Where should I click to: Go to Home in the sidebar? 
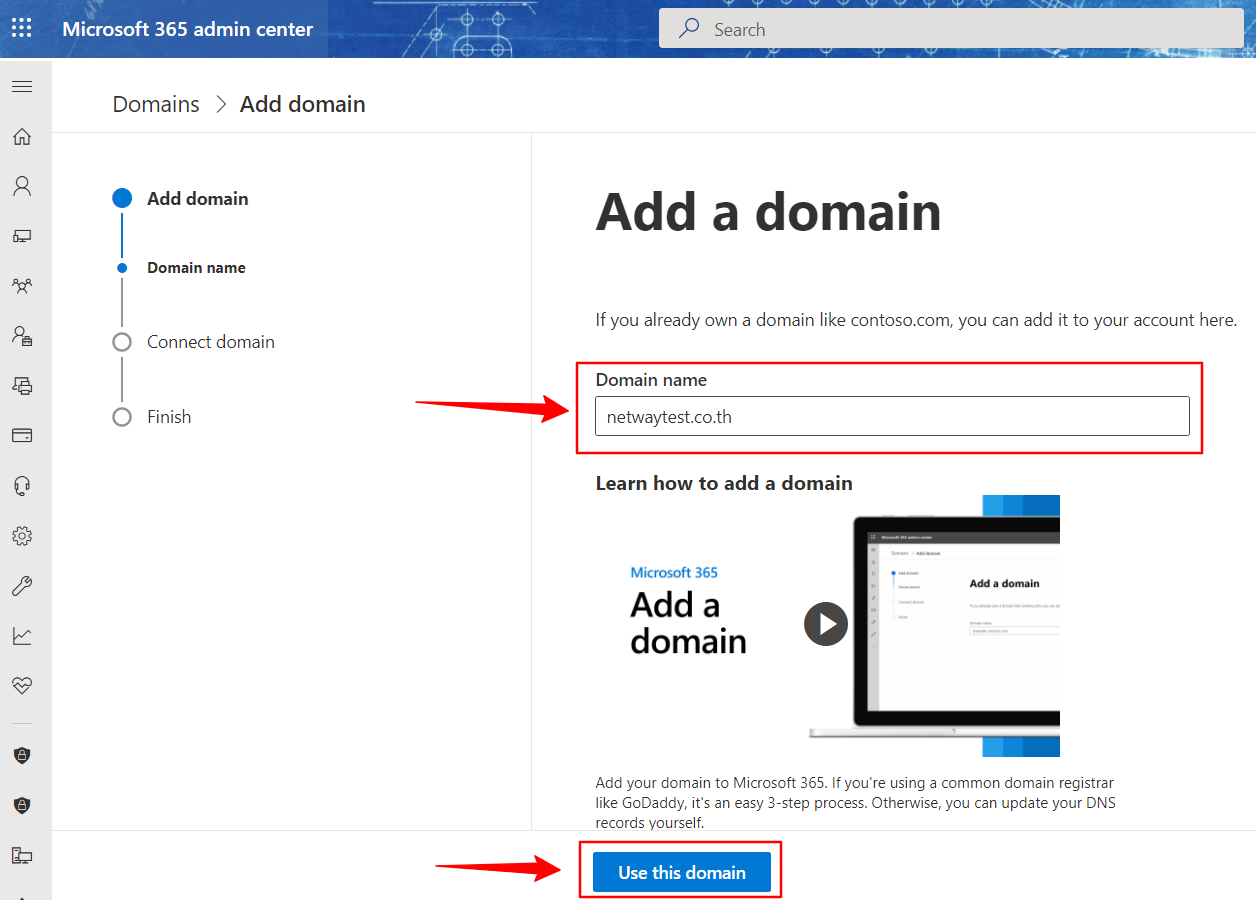(x=22, y=137)
